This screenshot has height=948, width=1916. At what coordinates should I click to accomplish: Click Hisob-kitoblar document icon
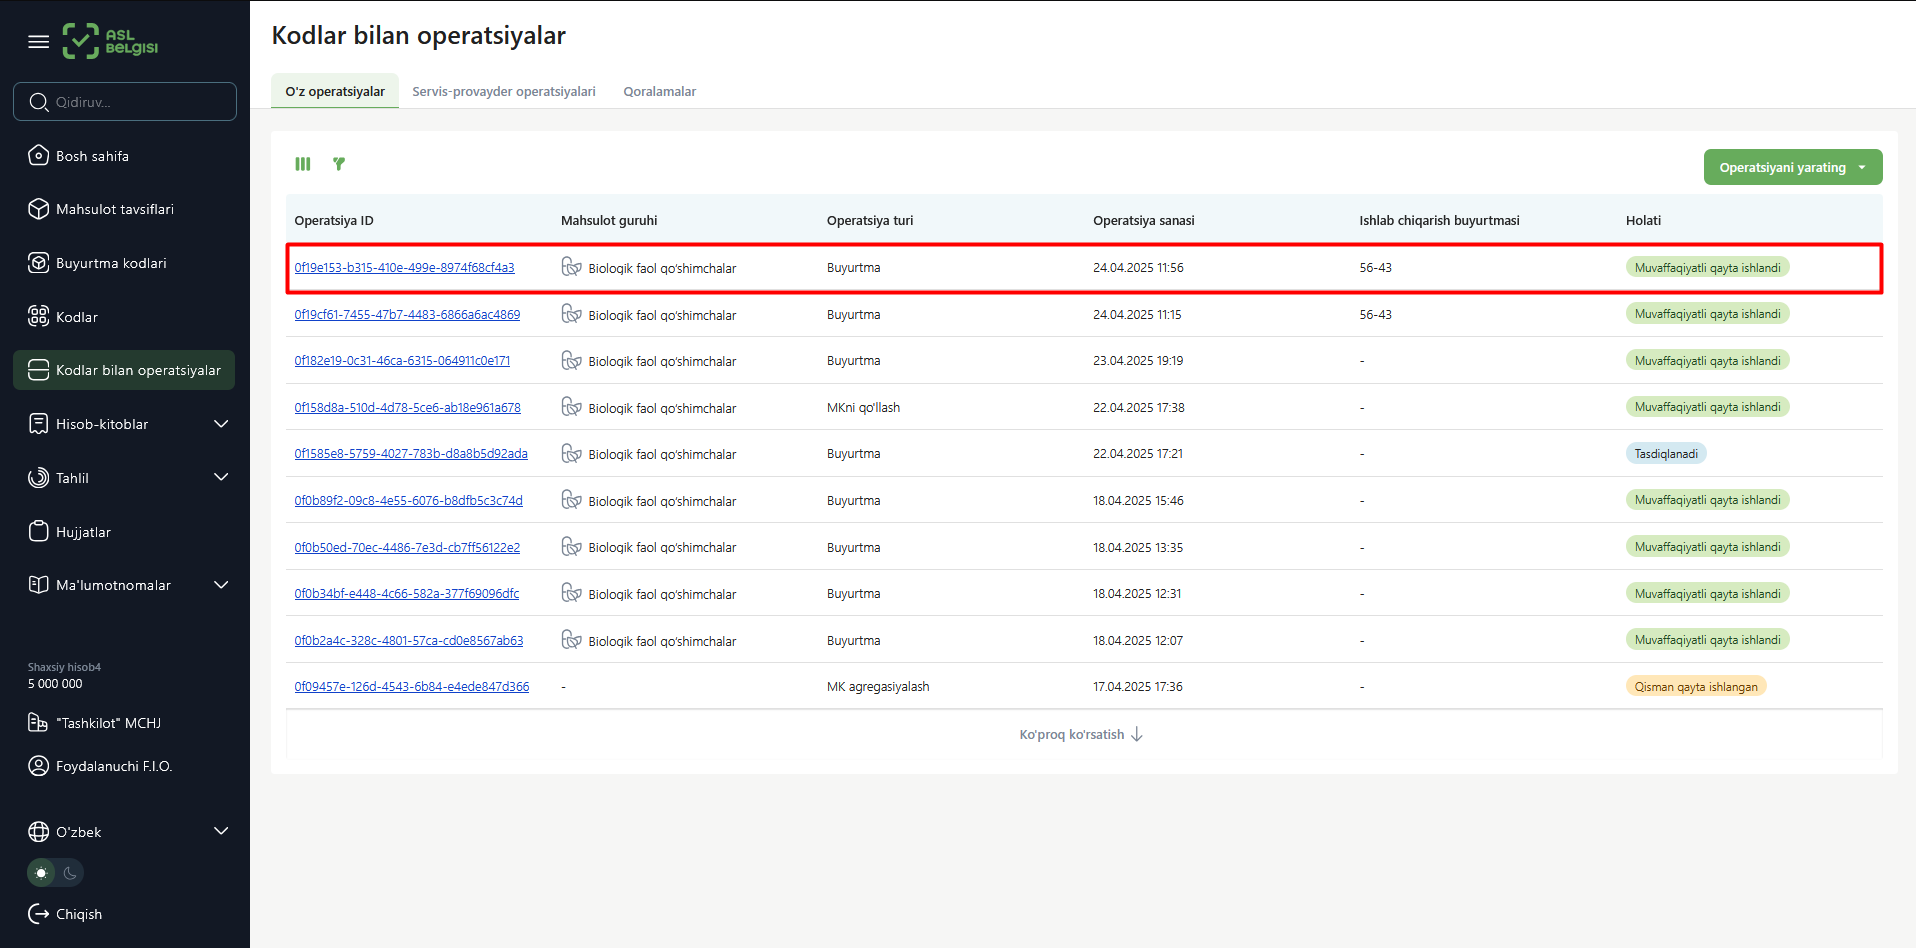point(38,424)
